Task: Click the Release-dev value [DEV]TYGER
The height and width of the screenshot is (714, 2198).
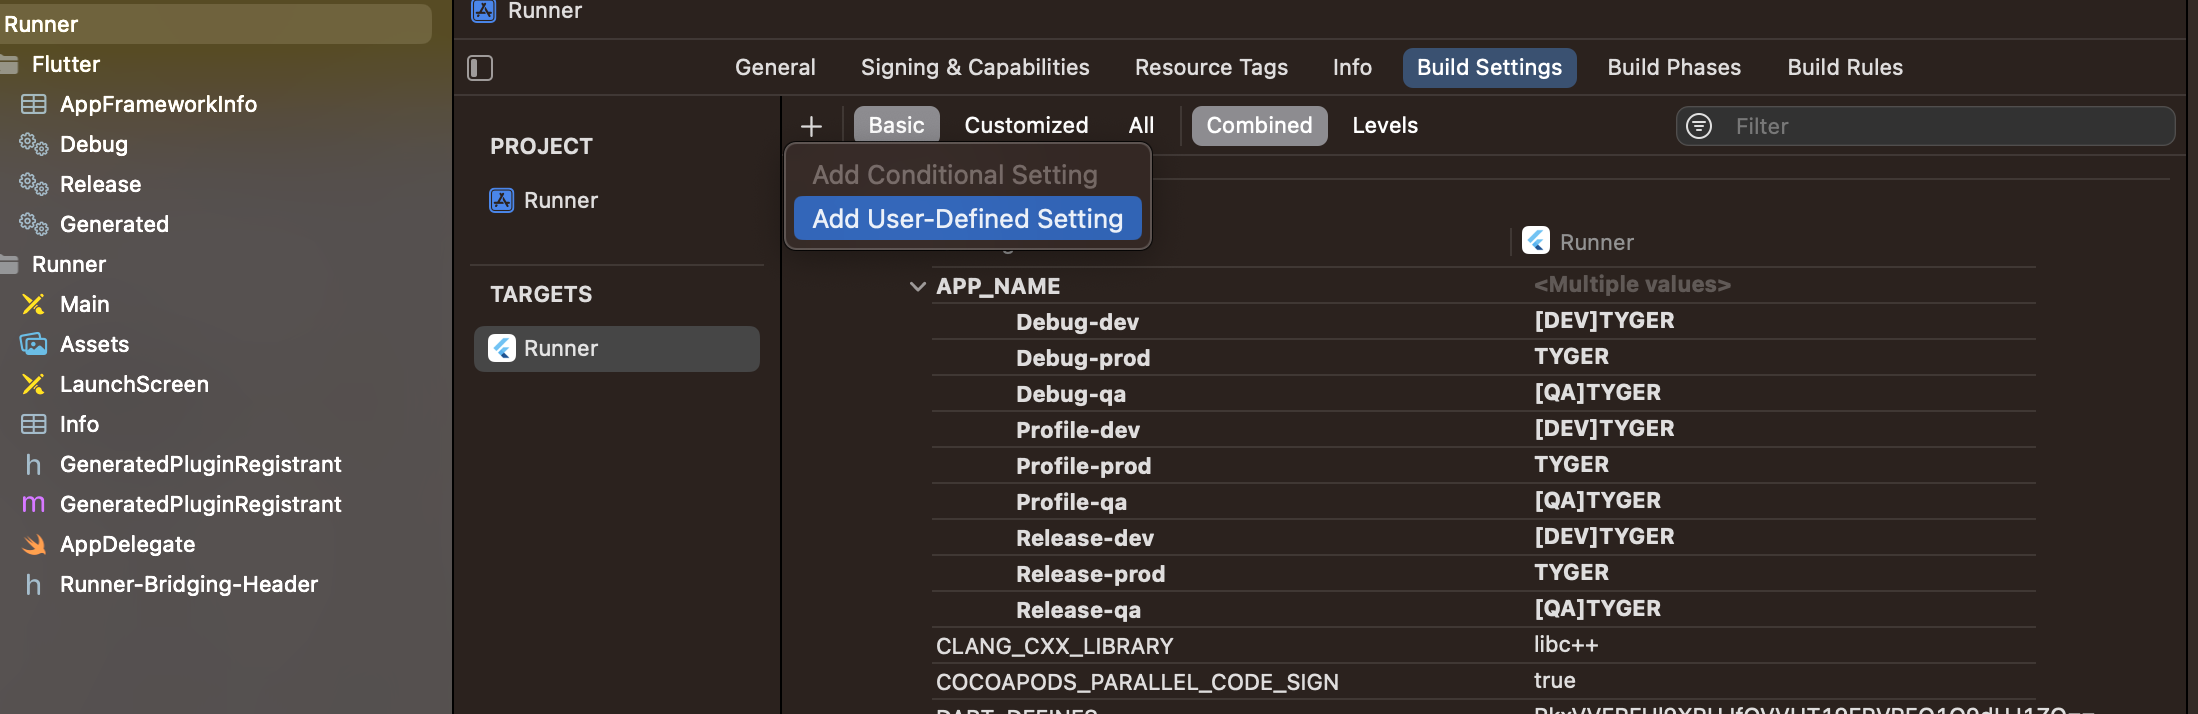Action: (x=1604, y=536)
